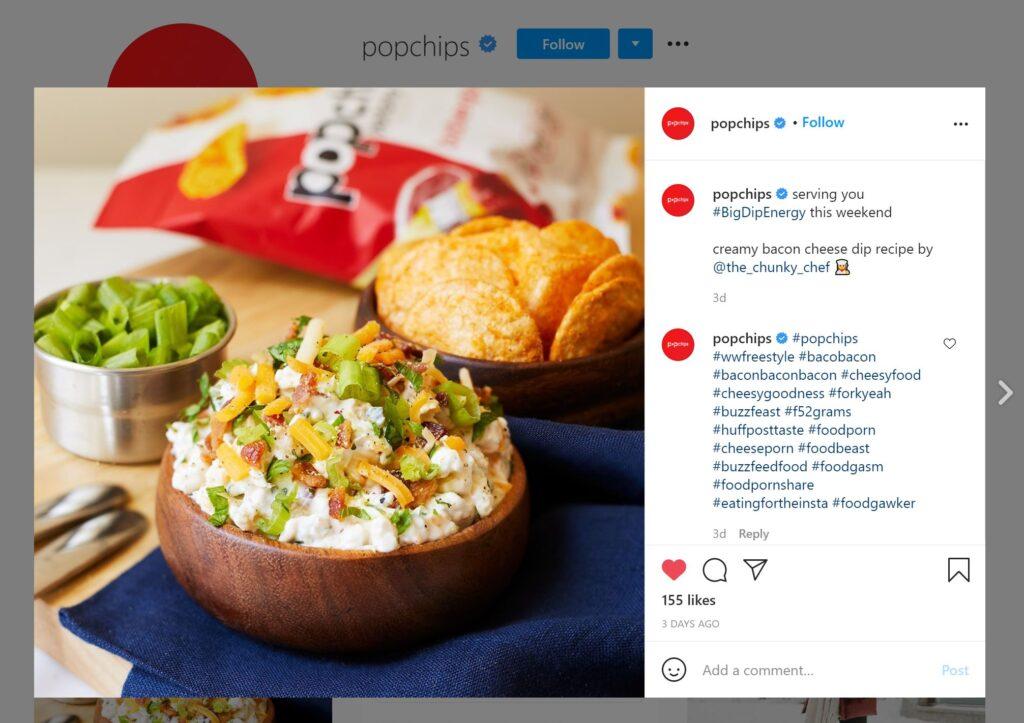
Task: Open emoji picker smiley icon
Action: point(673,669)
